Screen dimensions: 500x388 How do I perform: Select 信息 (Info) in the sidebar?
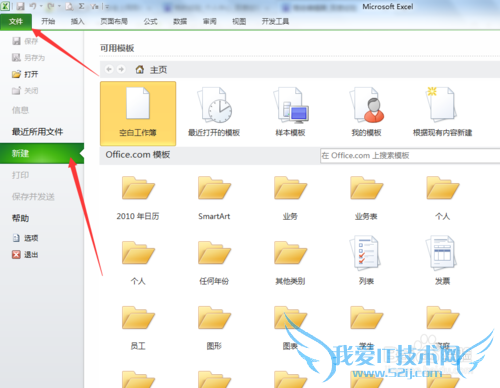click(x=20, y=110)
